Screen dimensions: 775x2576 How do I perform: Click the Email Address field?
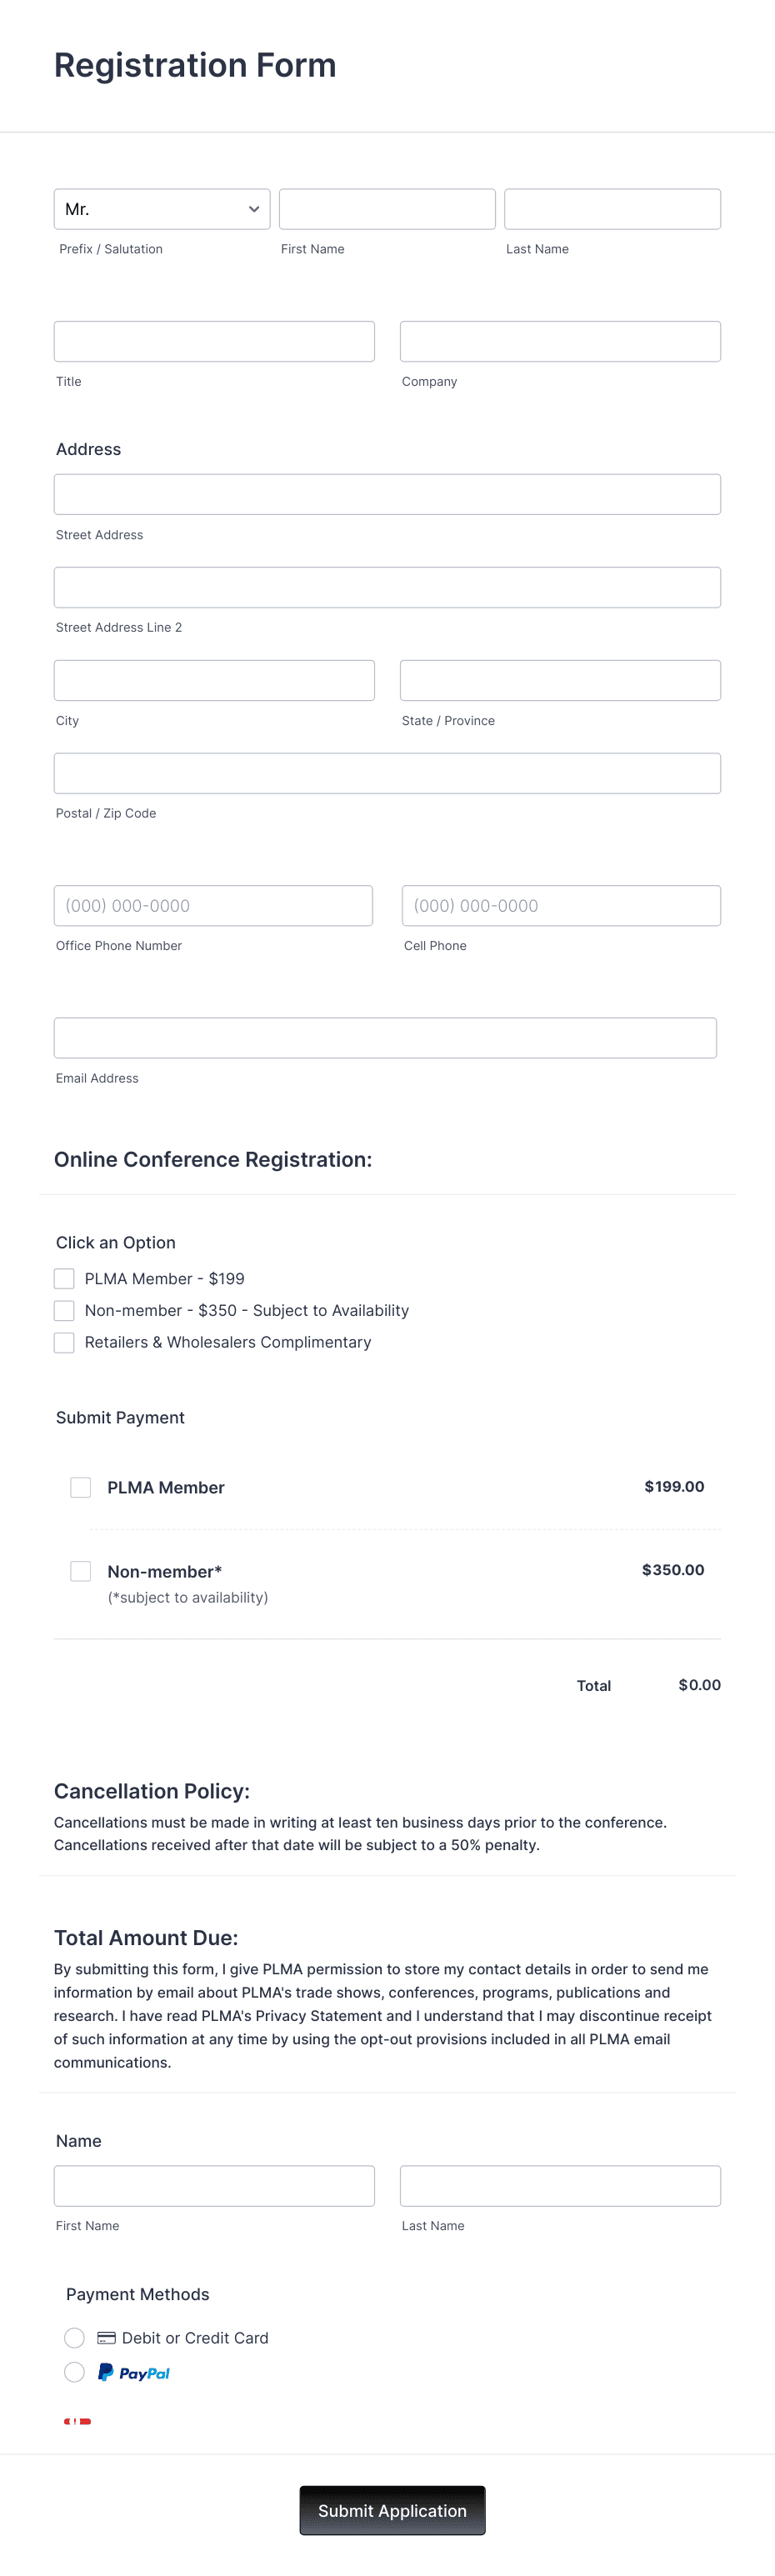tap(385, 1037)
